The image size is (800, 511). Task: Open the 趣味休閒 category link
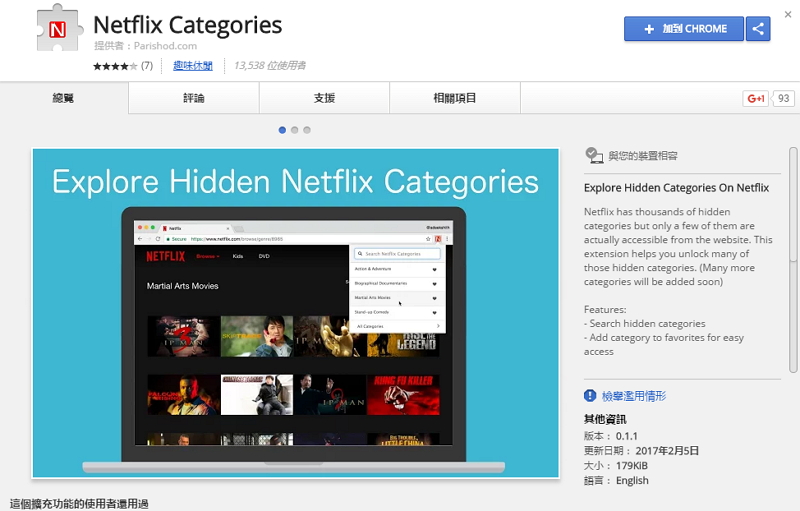click(x=191, y=66)
